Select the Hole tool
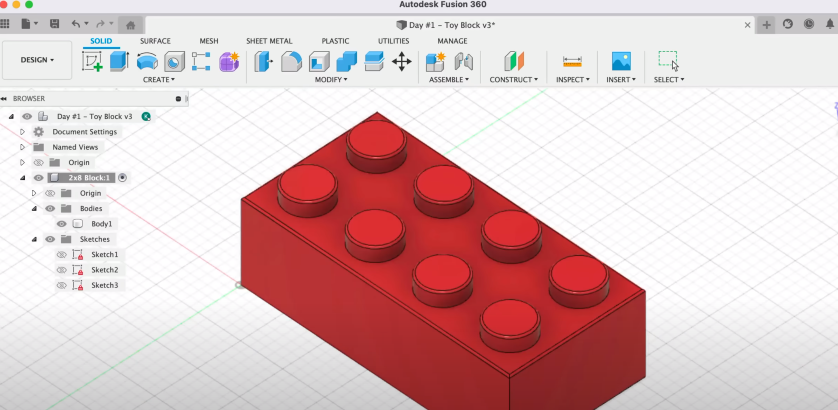Viewport: 838px width, 410px height. click(x=174, y=61)
